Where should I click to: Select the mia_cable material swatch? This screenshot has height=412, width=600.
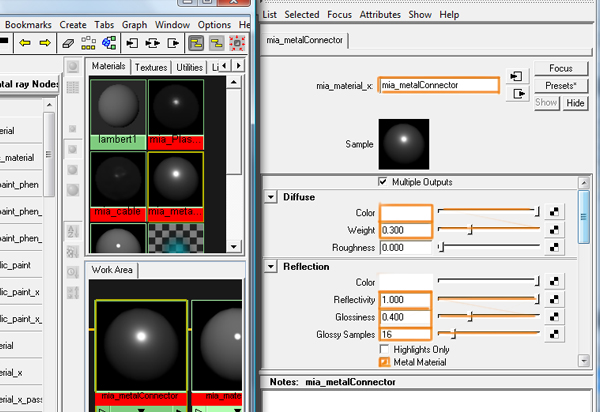[118, 186]
